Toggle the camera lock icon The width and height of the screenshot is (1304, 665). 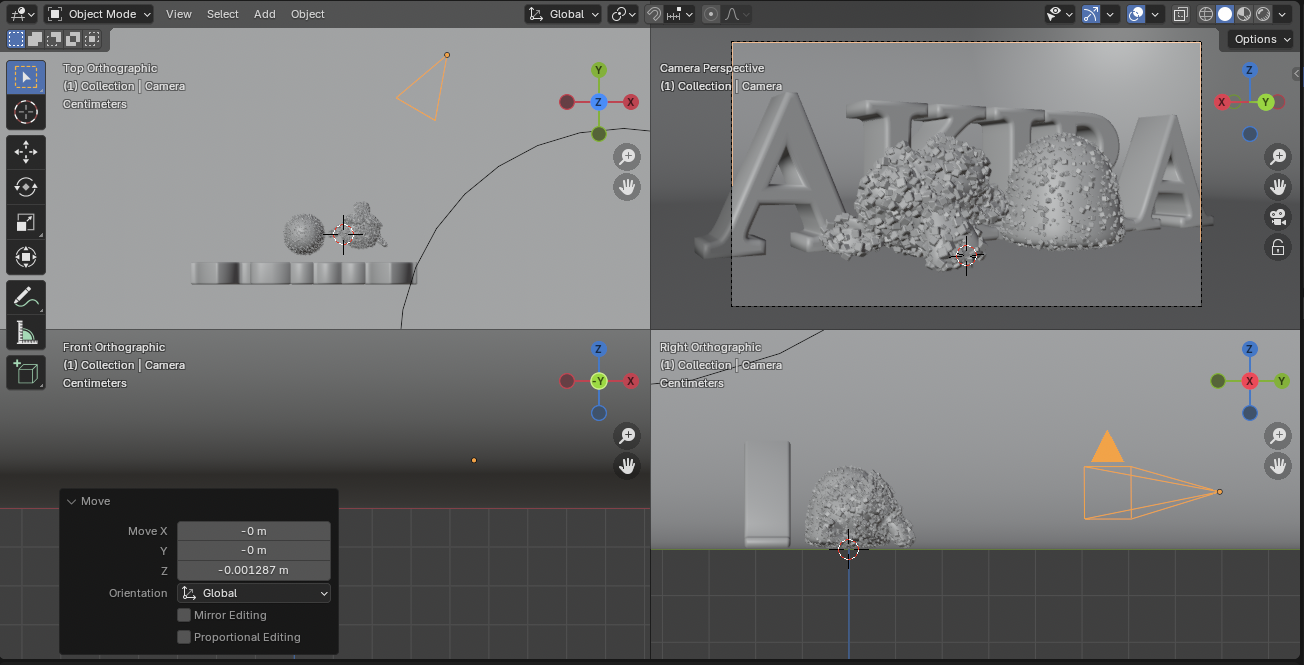pyautogui.click(x=1277, y=248)
